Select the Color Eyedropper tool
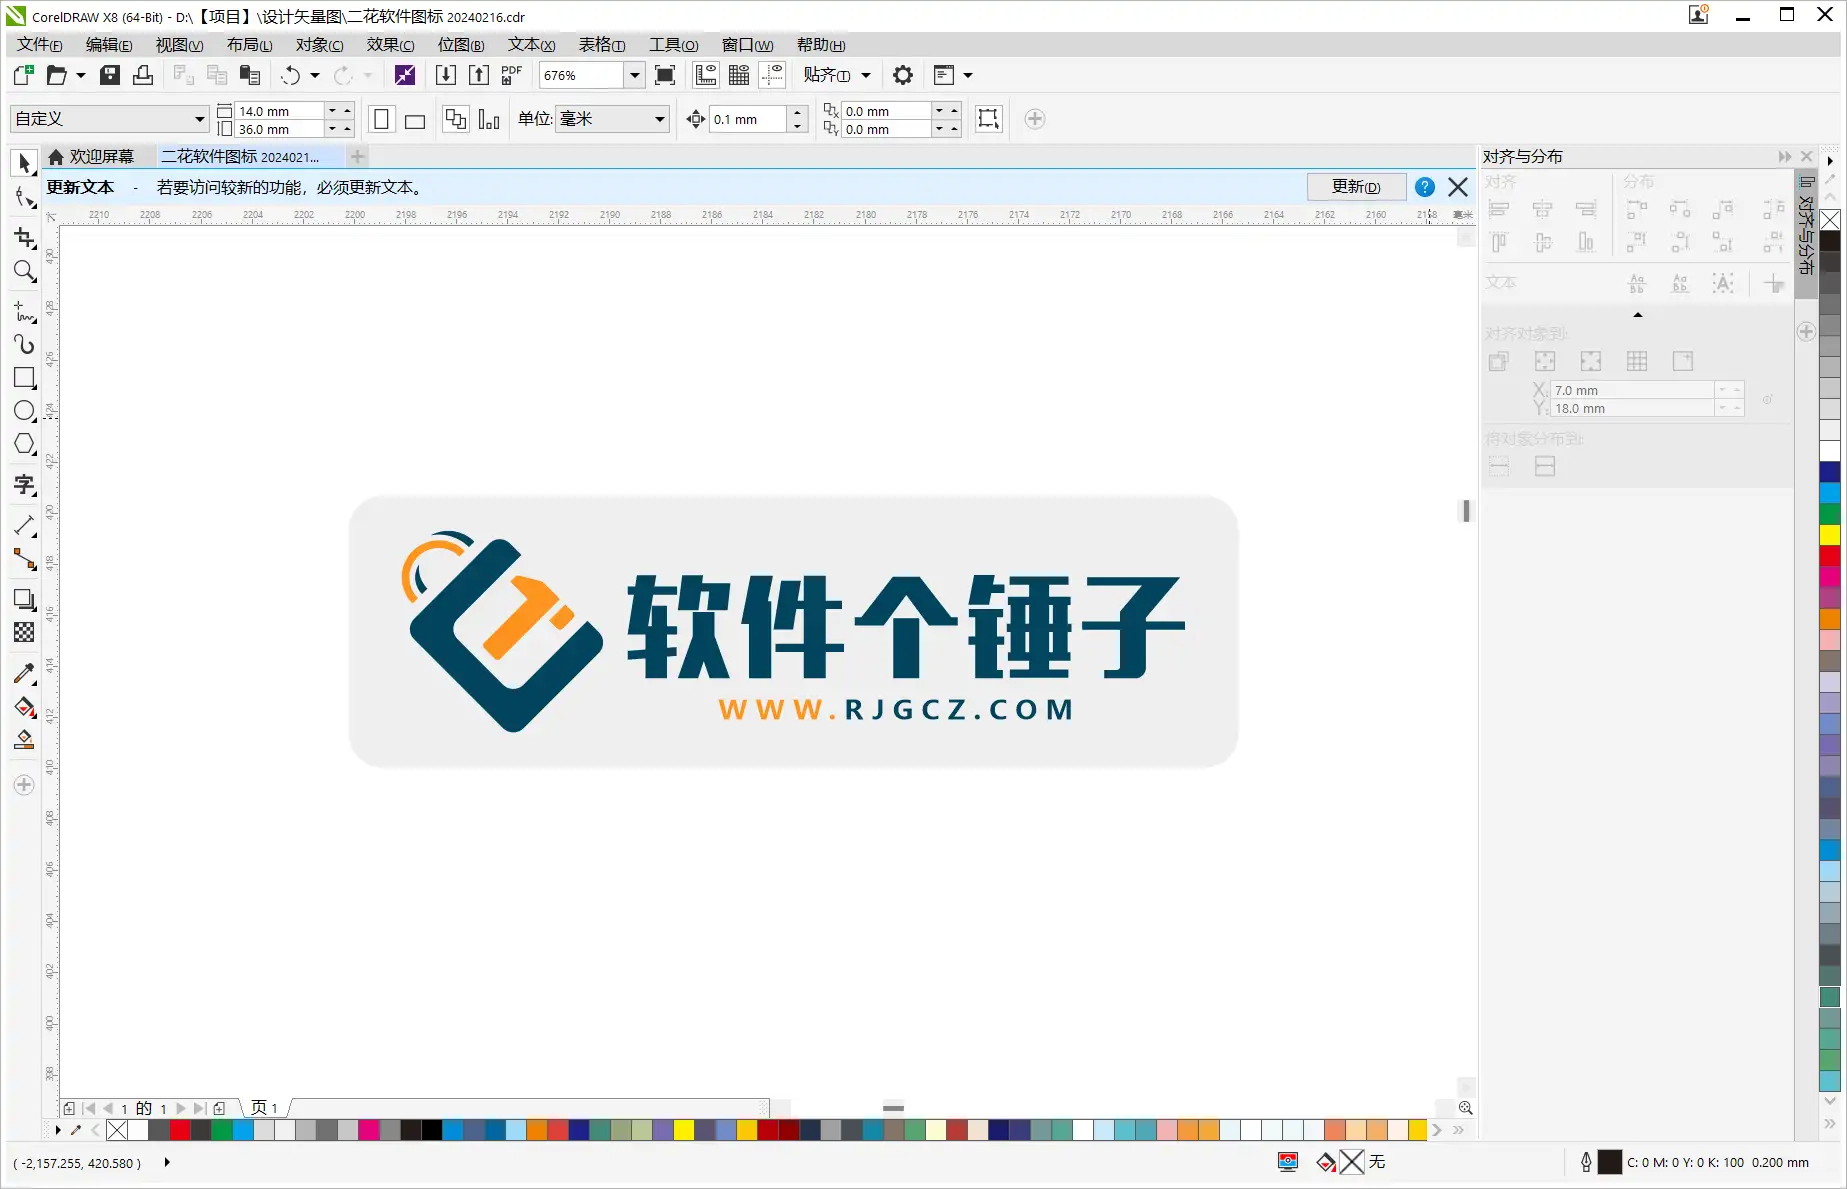This screenshot has height=1189, width=1847. (24, 673)
